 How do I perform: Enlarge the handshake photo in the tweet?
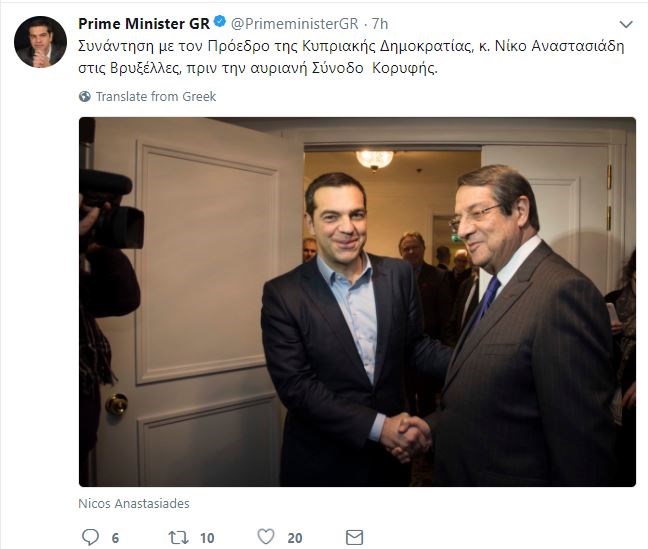pos(357,302)
